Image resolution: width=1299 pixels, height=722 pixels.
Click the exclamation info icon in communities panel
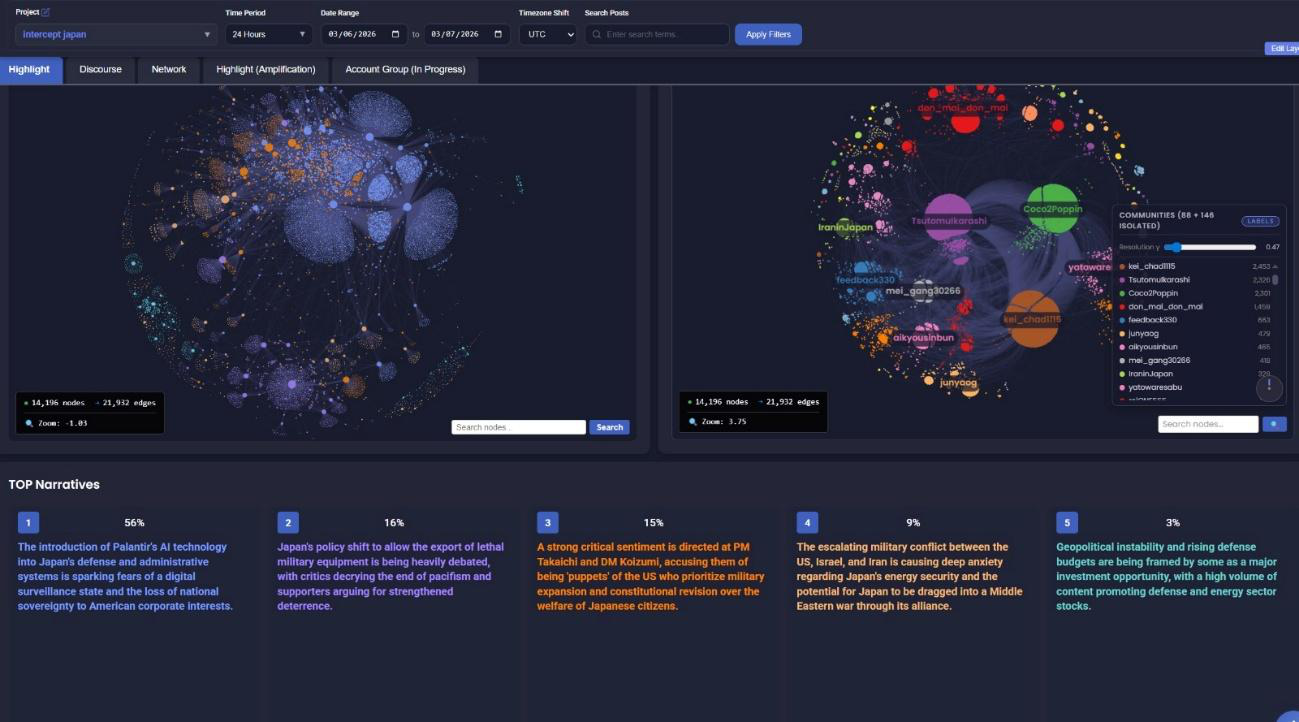point(1269,387)
